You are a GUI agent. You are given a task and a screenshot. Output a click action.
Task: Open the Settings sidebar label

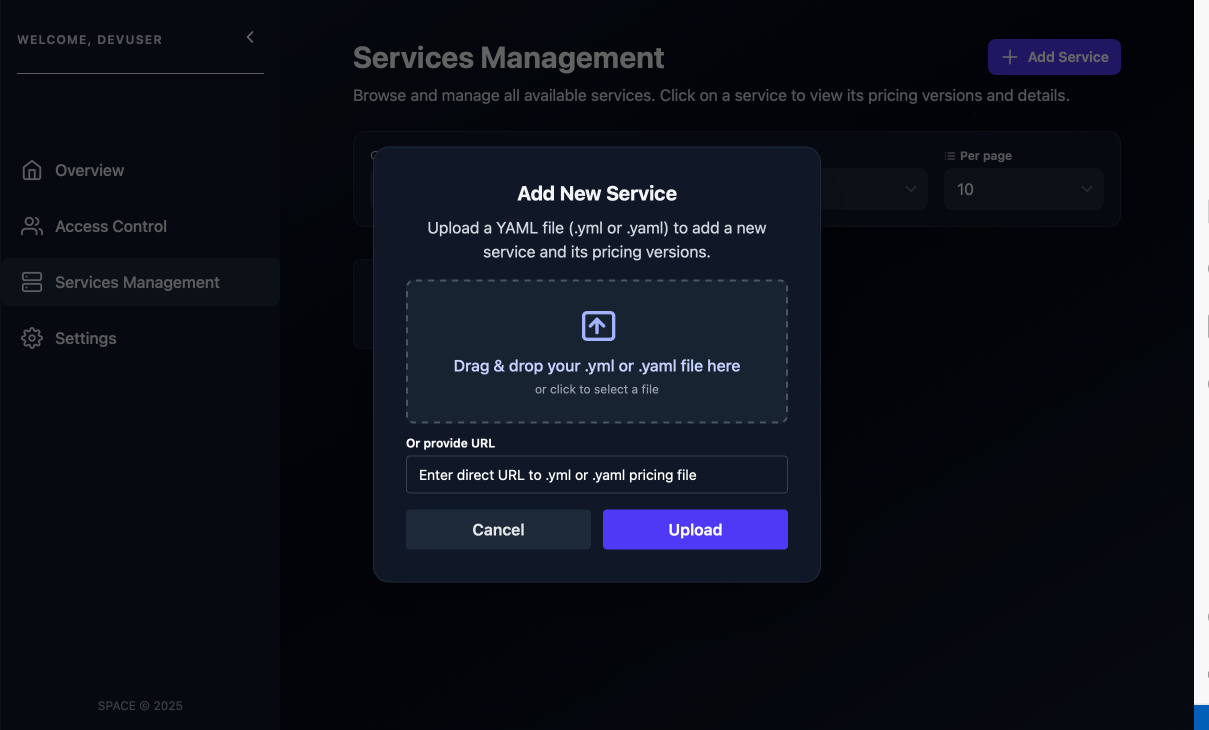[x=86, y=338]
